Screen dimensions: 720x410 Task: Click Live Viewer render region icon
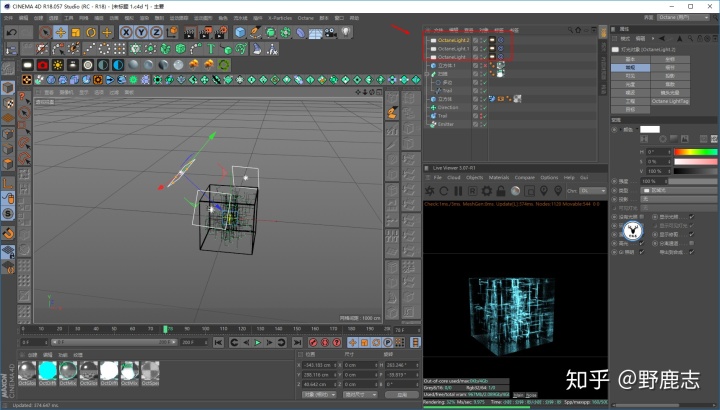pyautogui.click(x=529, y=191)
